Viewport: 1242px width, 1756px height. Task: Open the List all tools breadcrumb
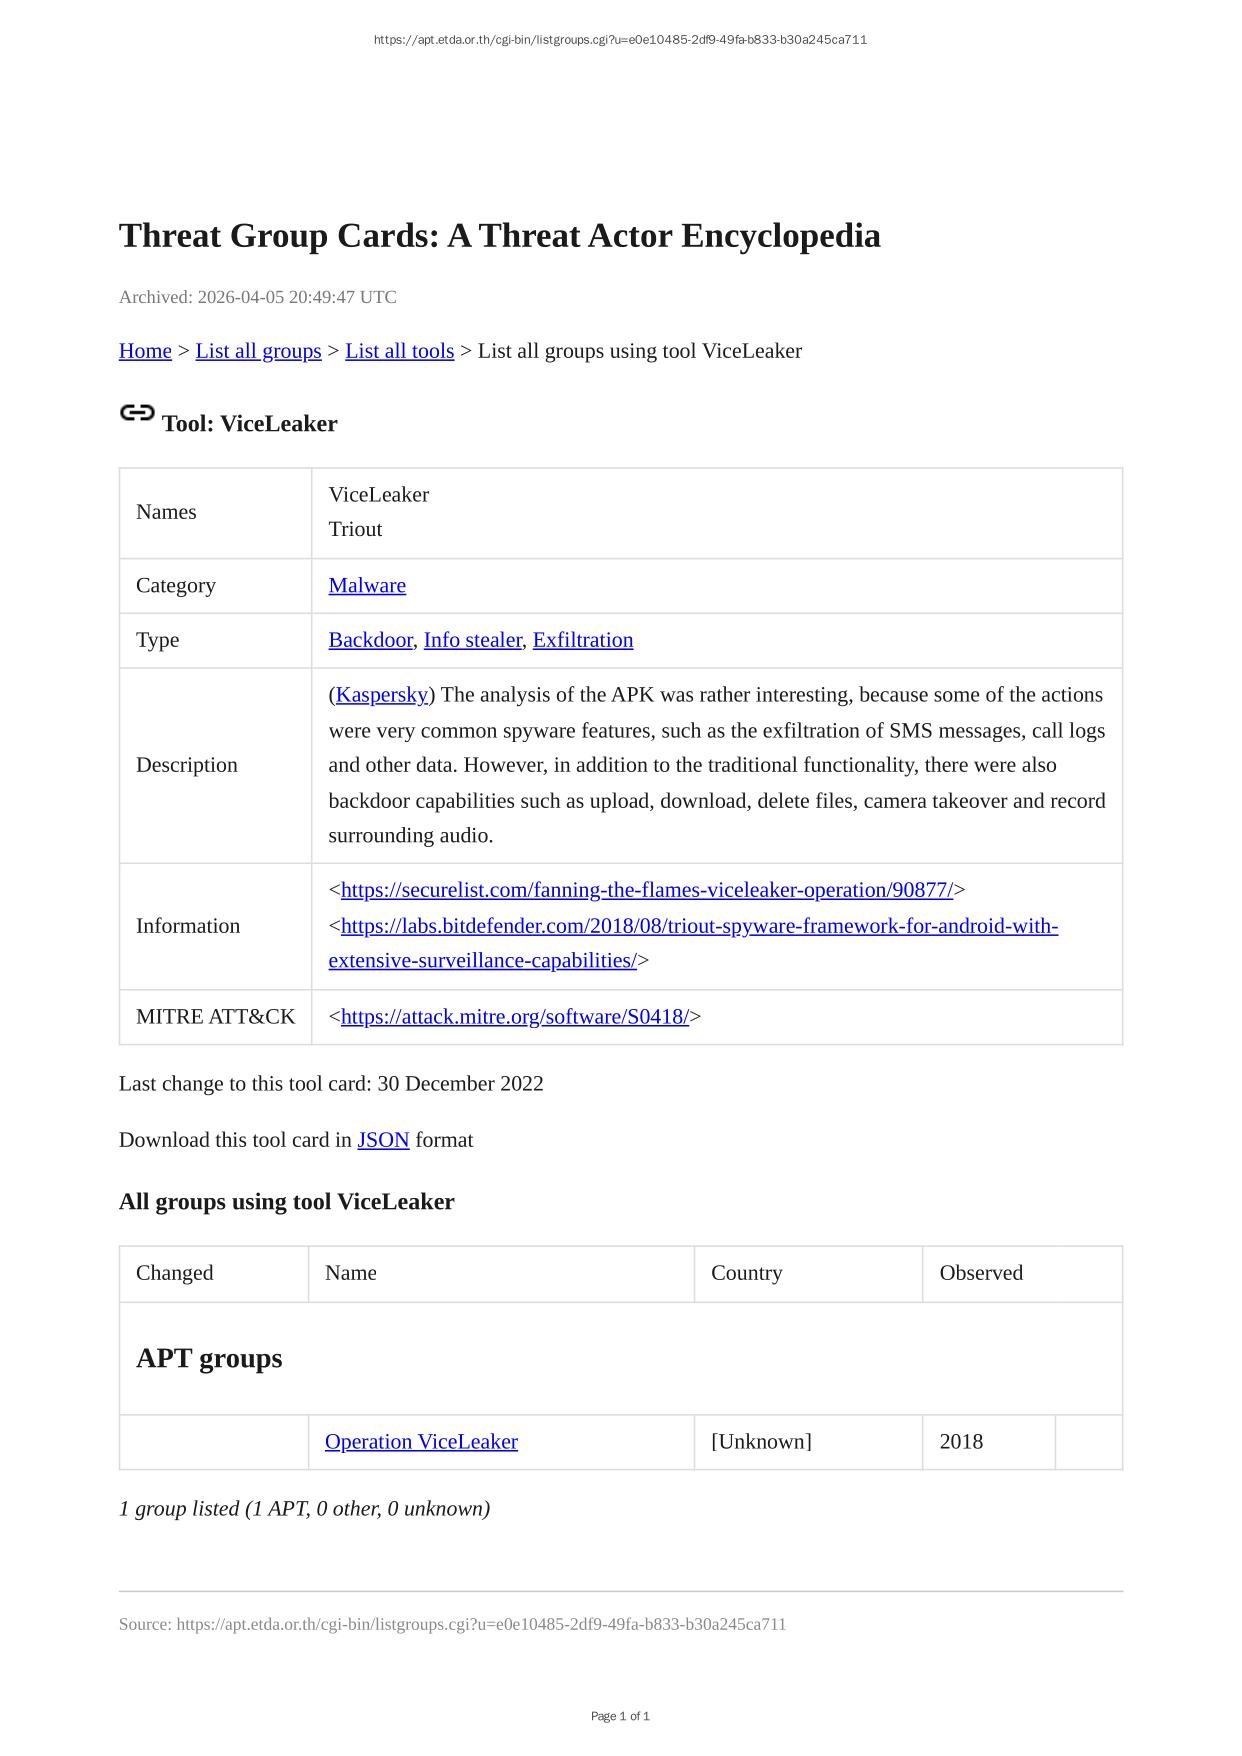pyautogui.click(x=399, y=351)
